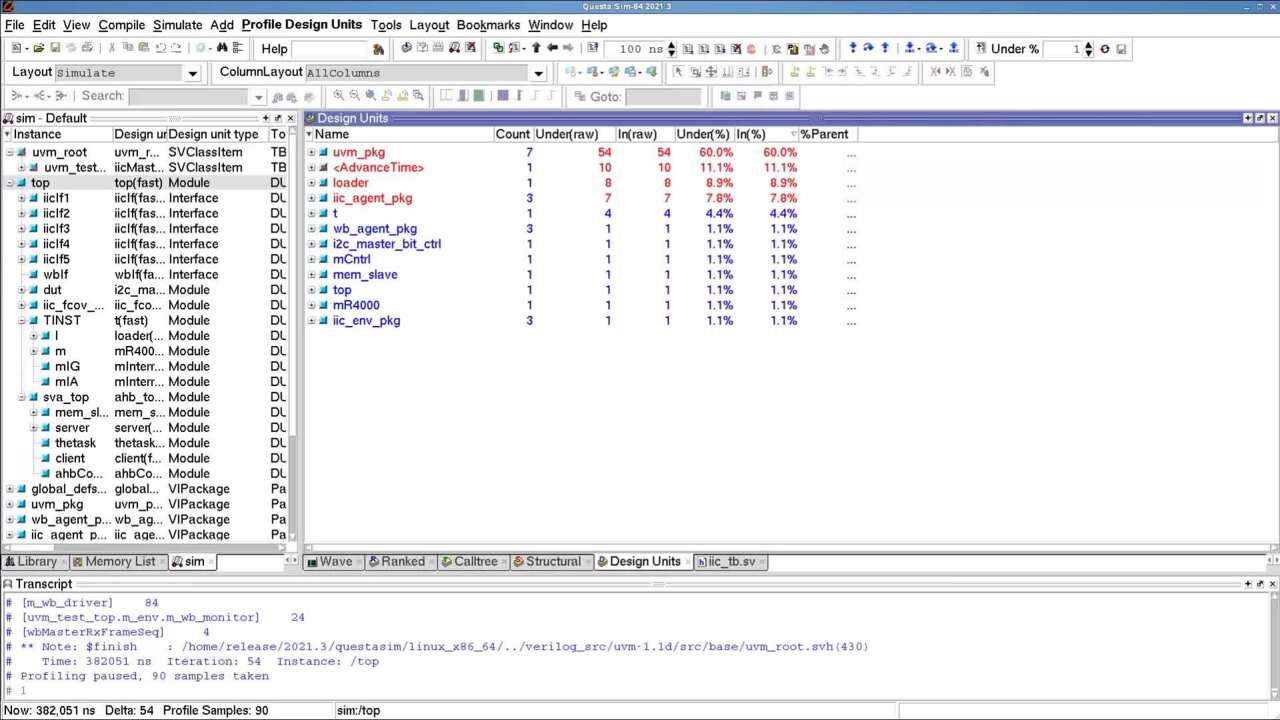Click the run length 100 ns field
This screenshot has width=1280, height=720.
pos(634,49)
